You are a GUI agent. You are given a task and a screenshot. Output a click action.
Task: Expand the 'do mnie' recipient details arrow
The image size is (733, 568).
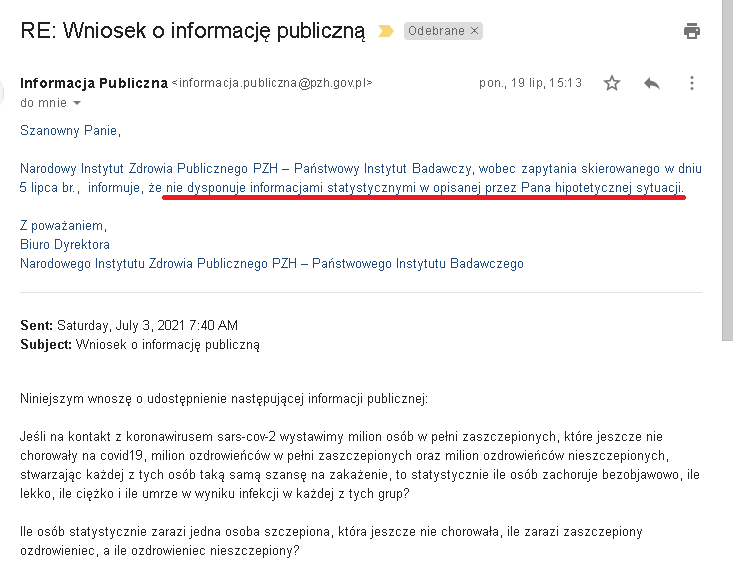tap(77, 103)
